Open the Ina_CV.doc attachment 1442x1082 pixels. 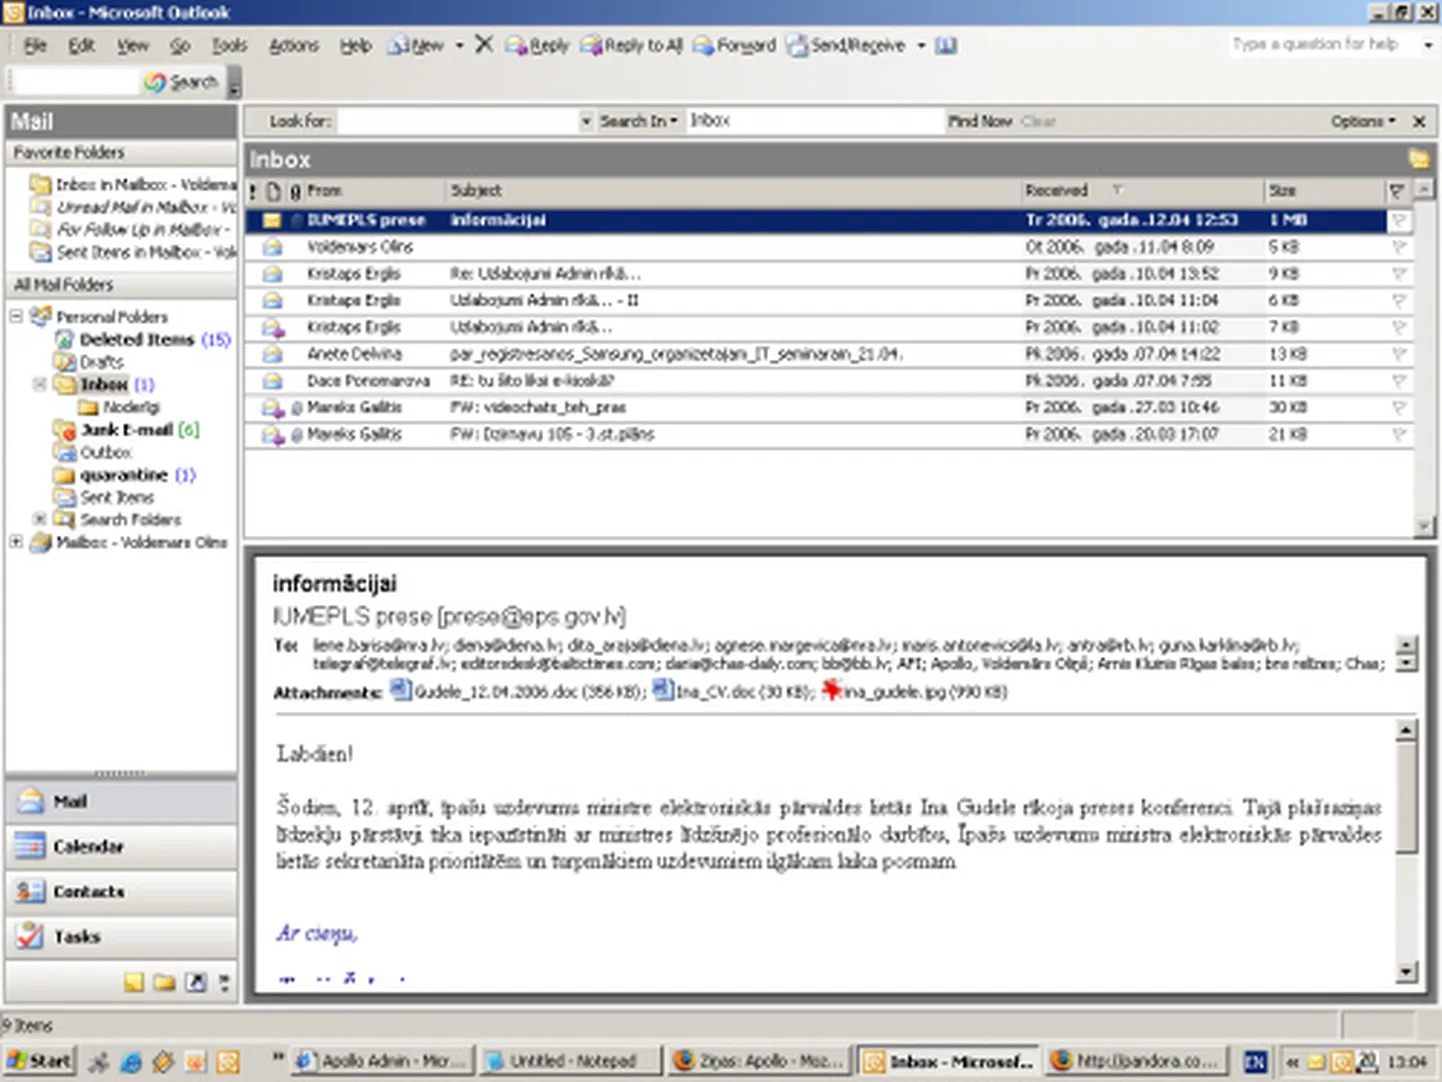[735, 691]
